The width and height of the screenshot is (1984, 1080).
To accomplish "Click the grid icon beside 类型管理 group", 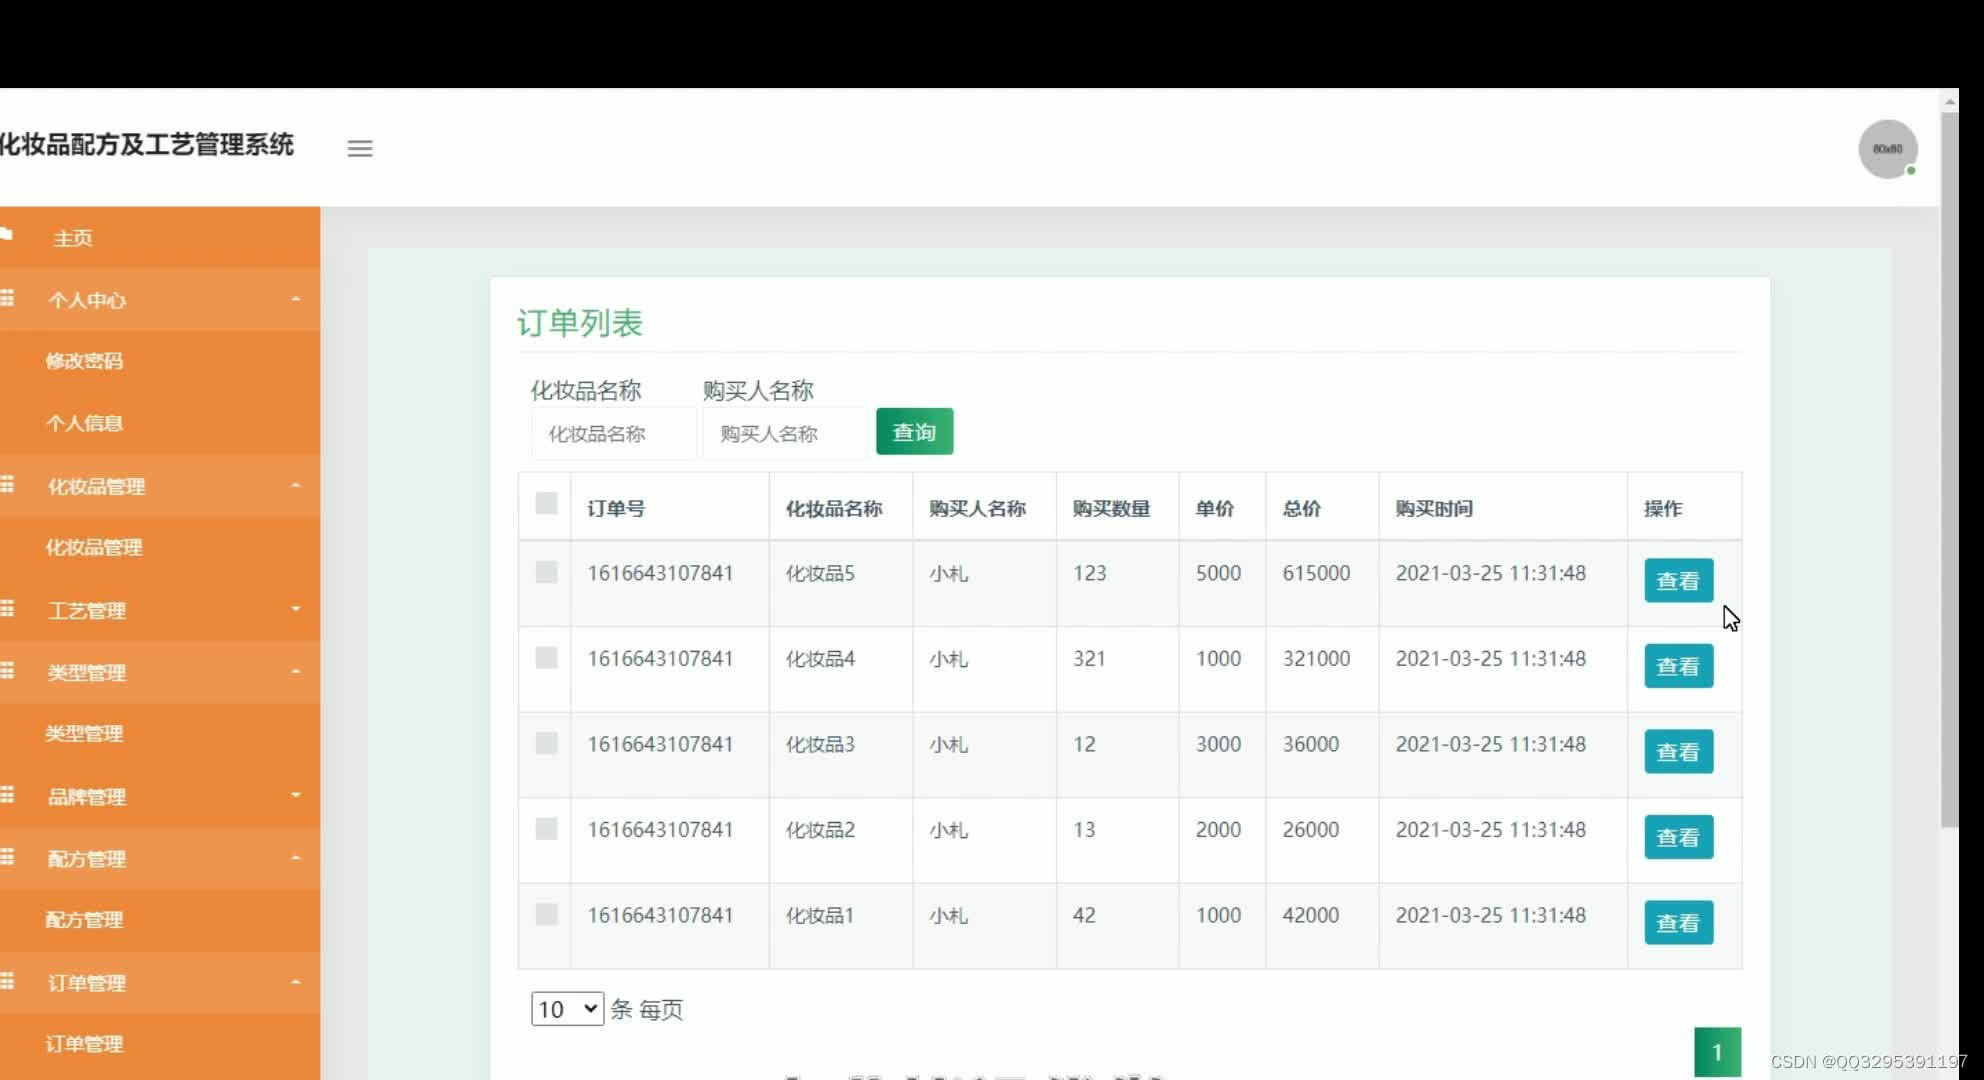I will point(8,670).
